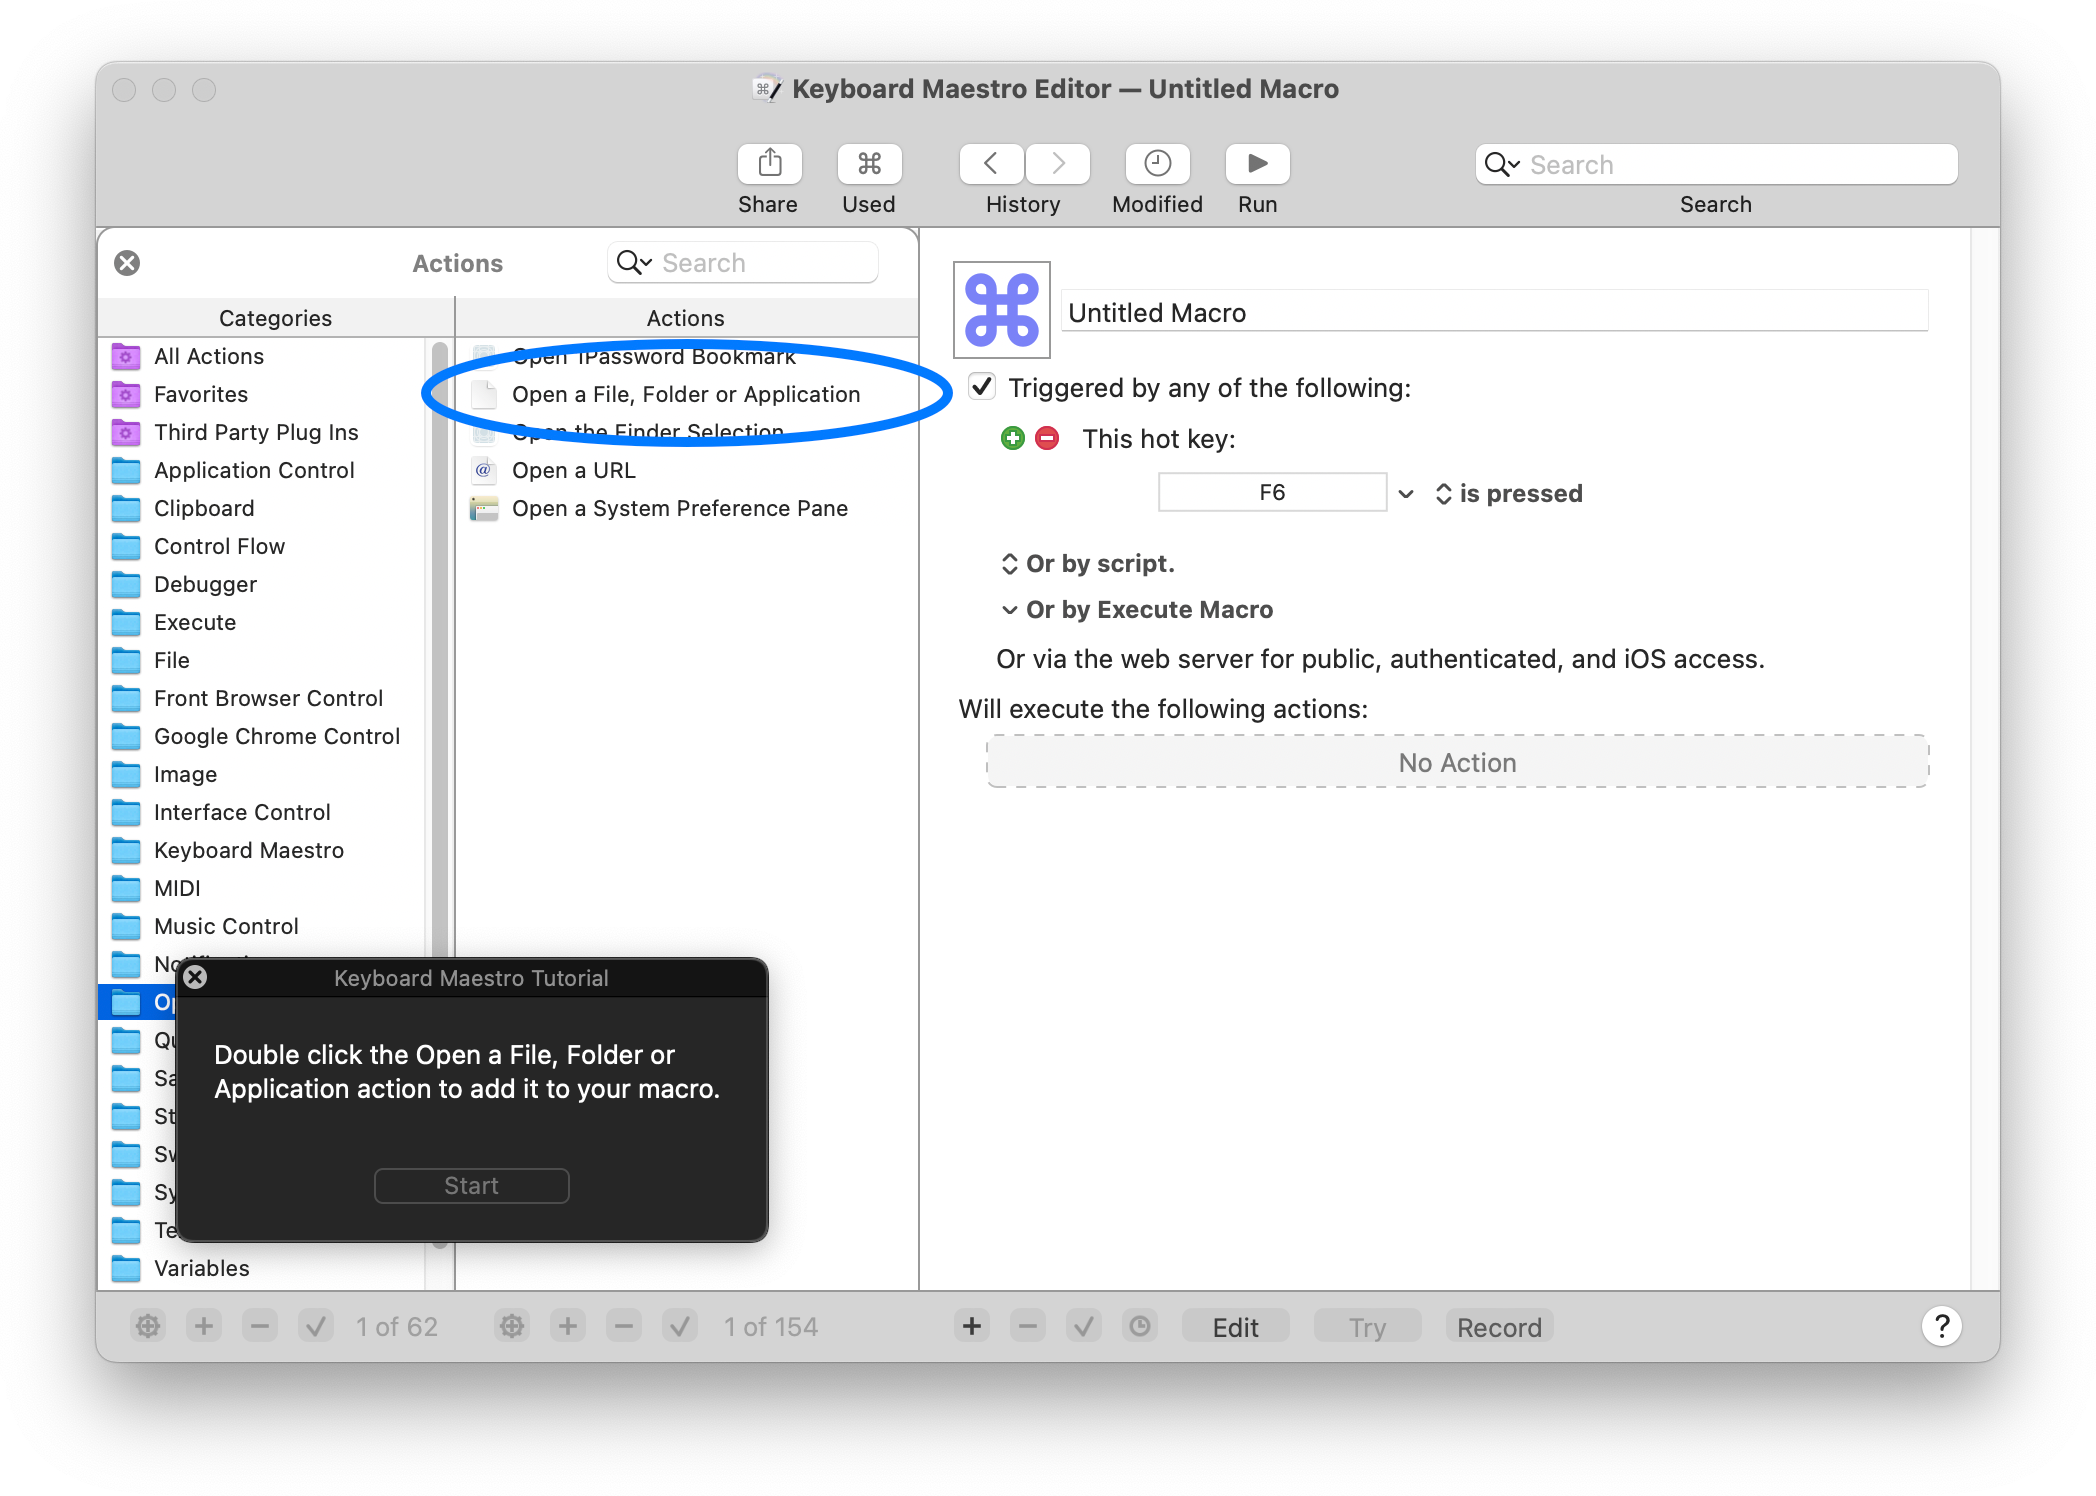Add a new macro

pos(568,1326)
